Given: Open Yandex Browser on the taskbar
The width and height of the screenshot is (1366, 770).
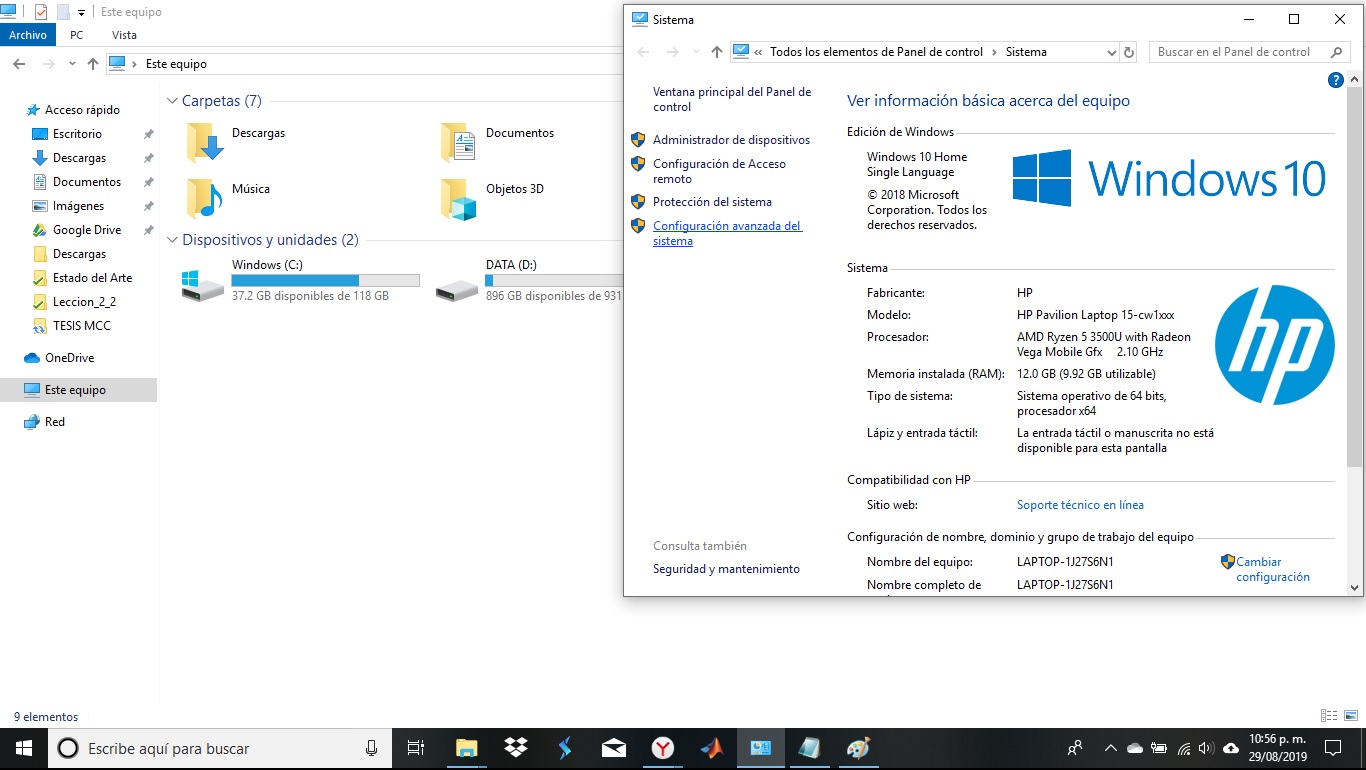Looking at the screenshot, I should [x=662, y=747].
